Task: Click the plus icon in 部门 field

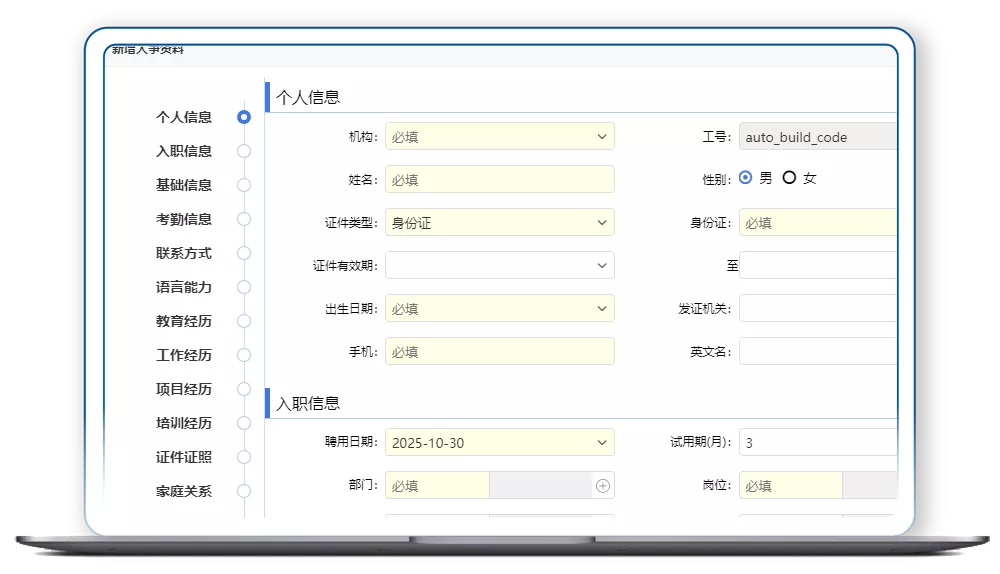Action: click(603, 486)
